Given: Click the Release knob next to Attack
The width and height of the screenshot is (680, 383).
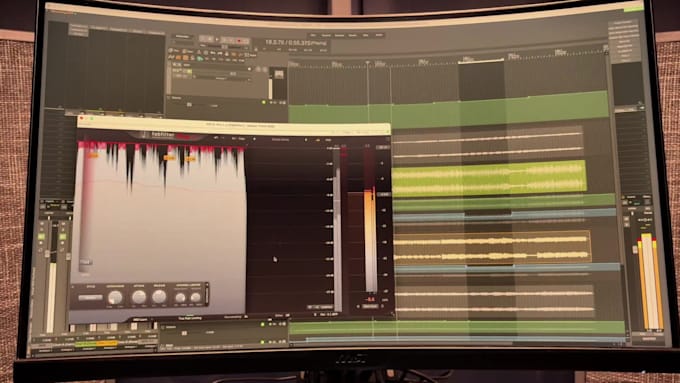Looking at the screenshot, I should click(159, 297).
